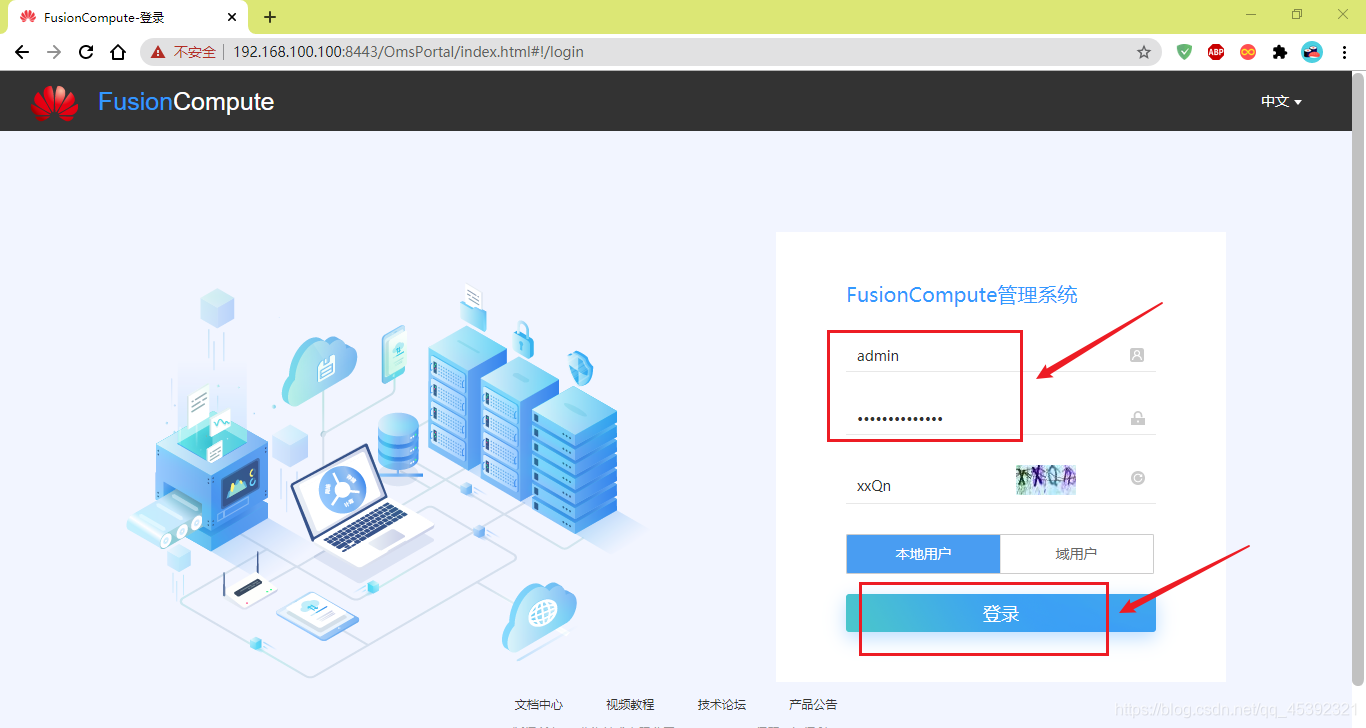This screenshot has width=1366, height=728.
Task: Refresh the captcha with the circular icon
Action: pos(1137,478)
